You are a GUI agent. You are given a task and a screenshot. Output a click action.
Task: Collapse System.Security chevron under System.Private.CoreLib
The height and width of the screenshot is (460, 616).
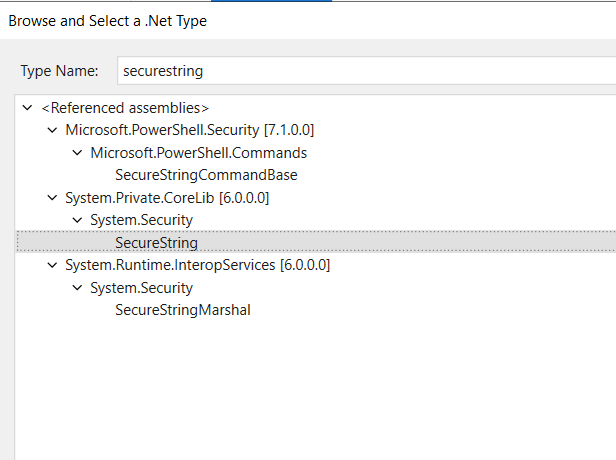tap(77, 220)
